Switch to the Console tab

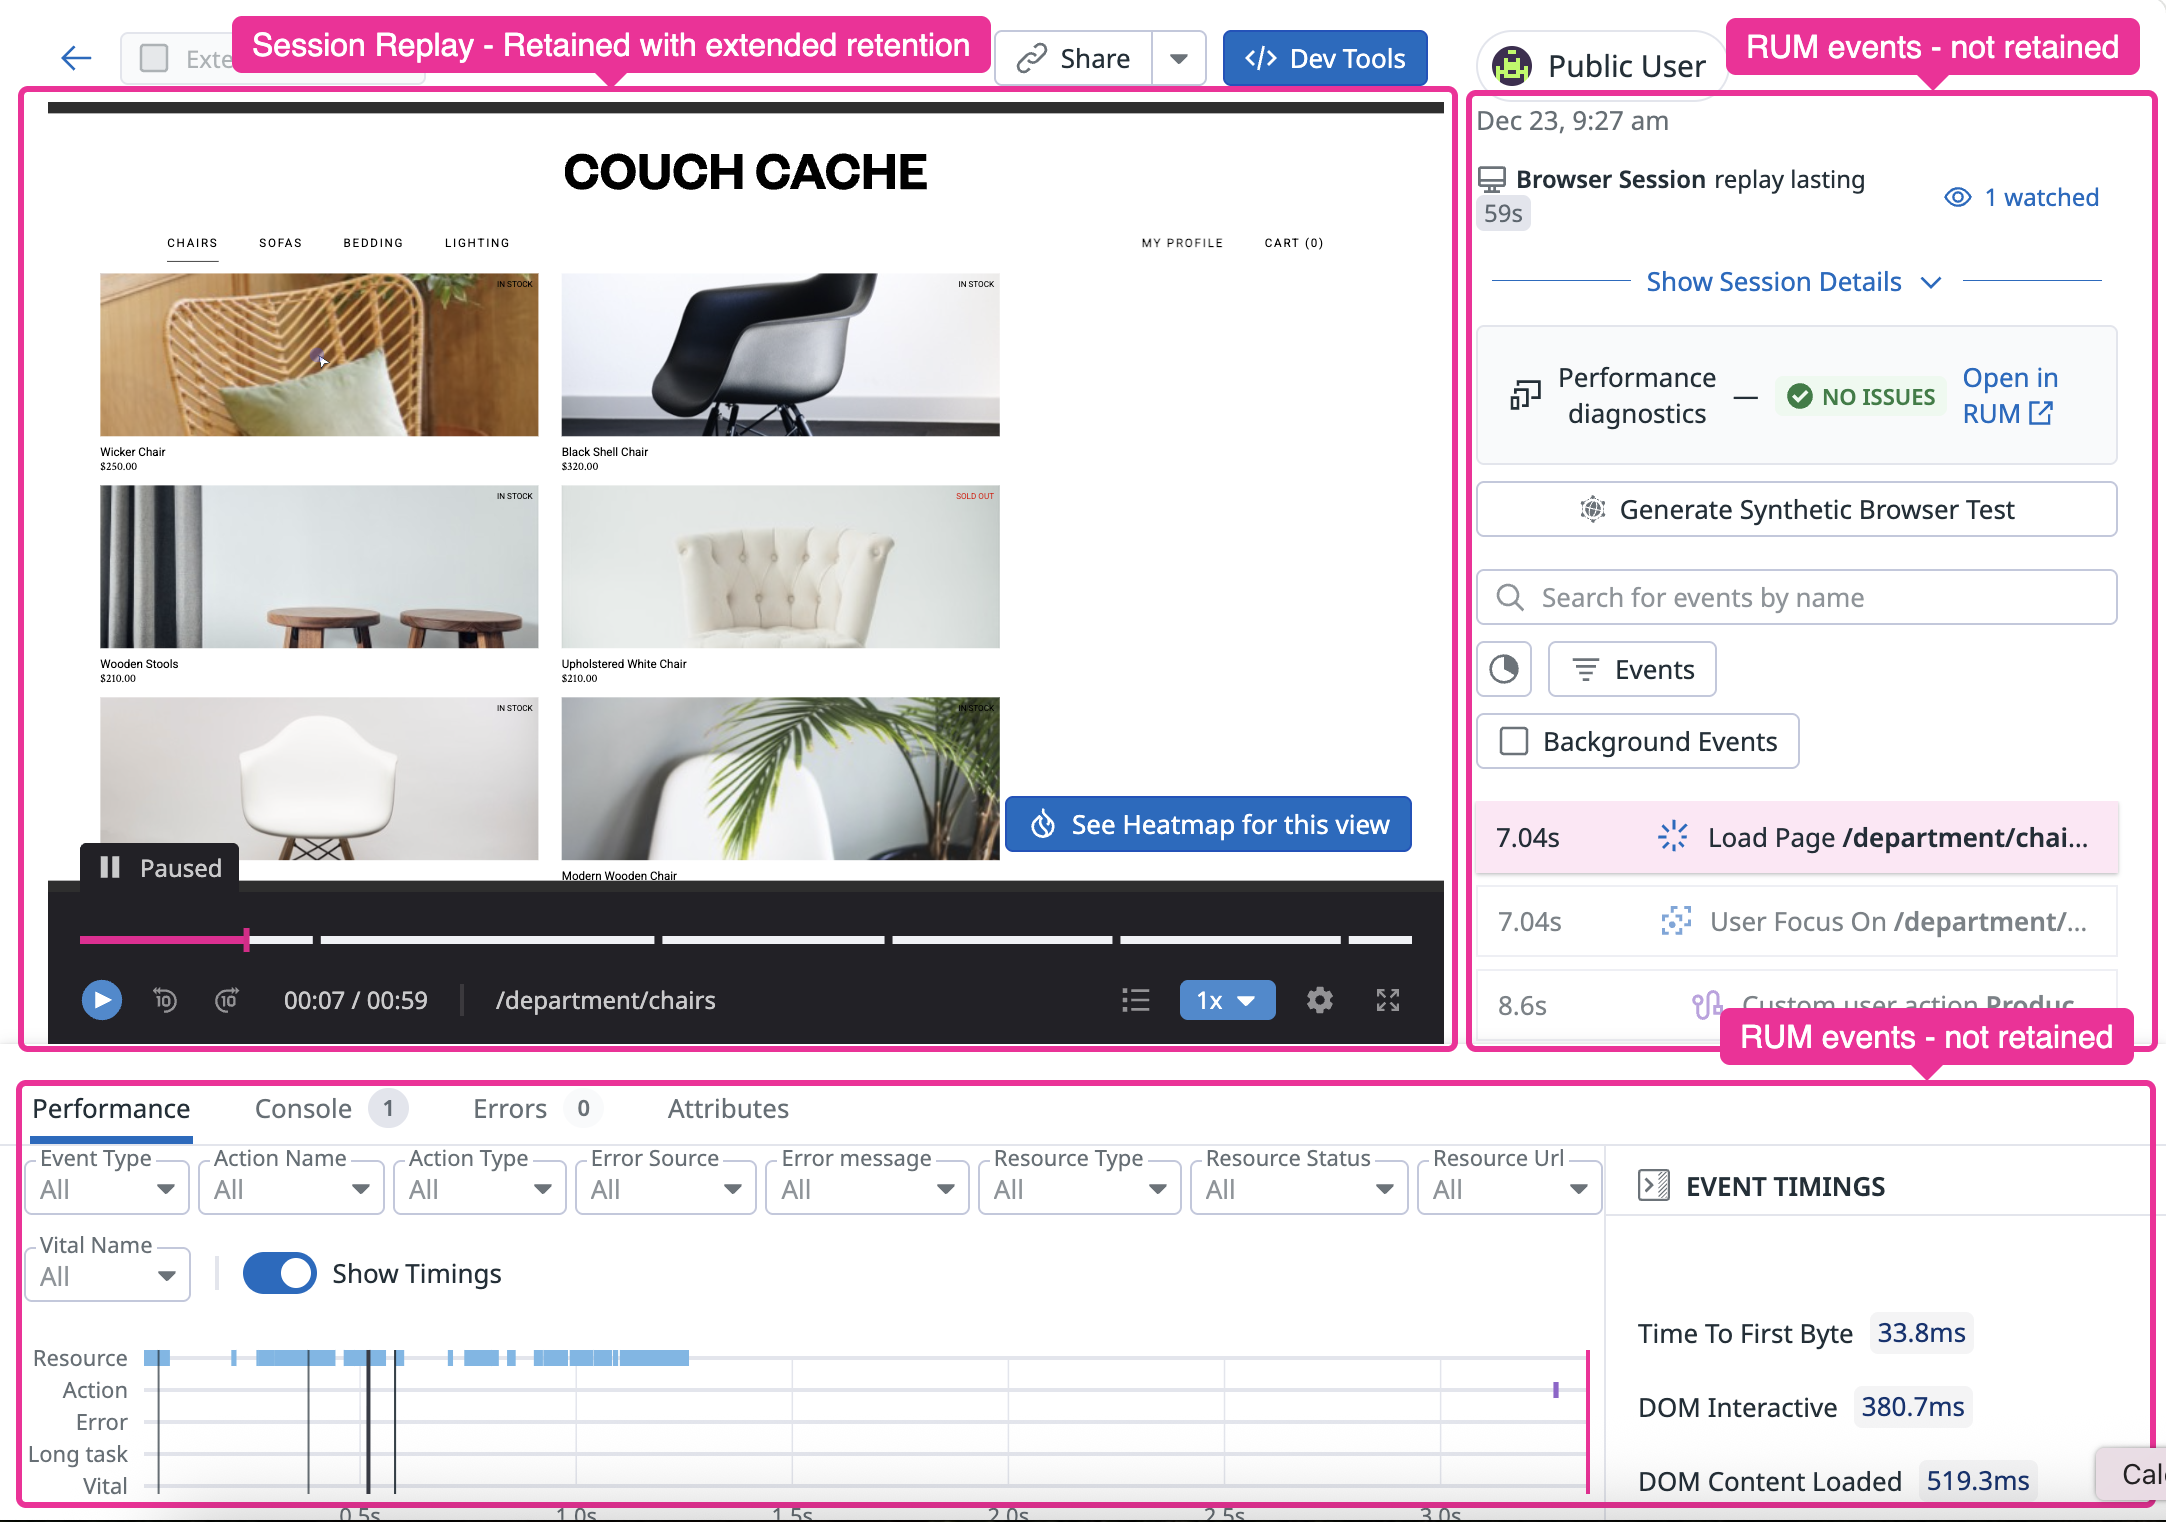point(303,1108)
